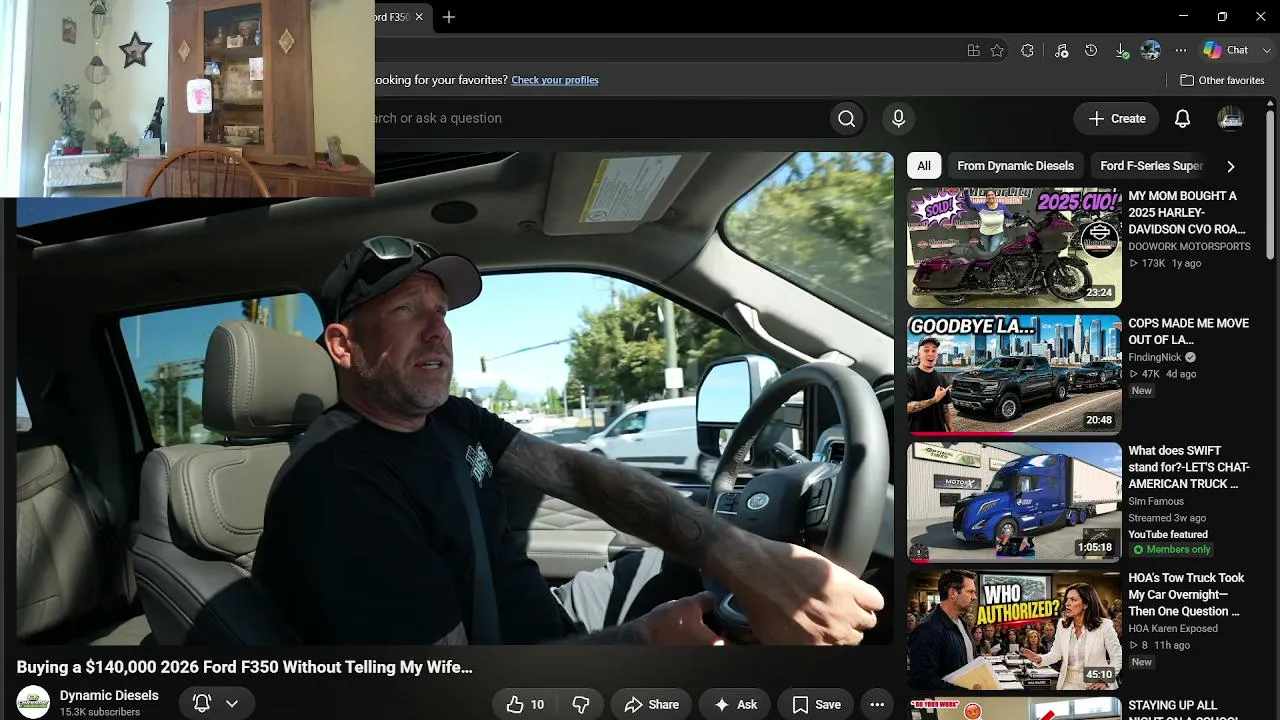The height and width of the screenshot is (720, 1280).
Task: Open the Slm Famous channel name
Action: 1156,501
